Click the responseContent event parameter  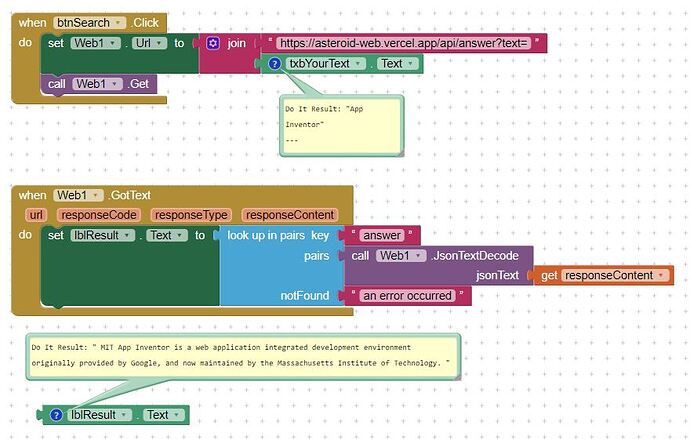coord(290,215)
